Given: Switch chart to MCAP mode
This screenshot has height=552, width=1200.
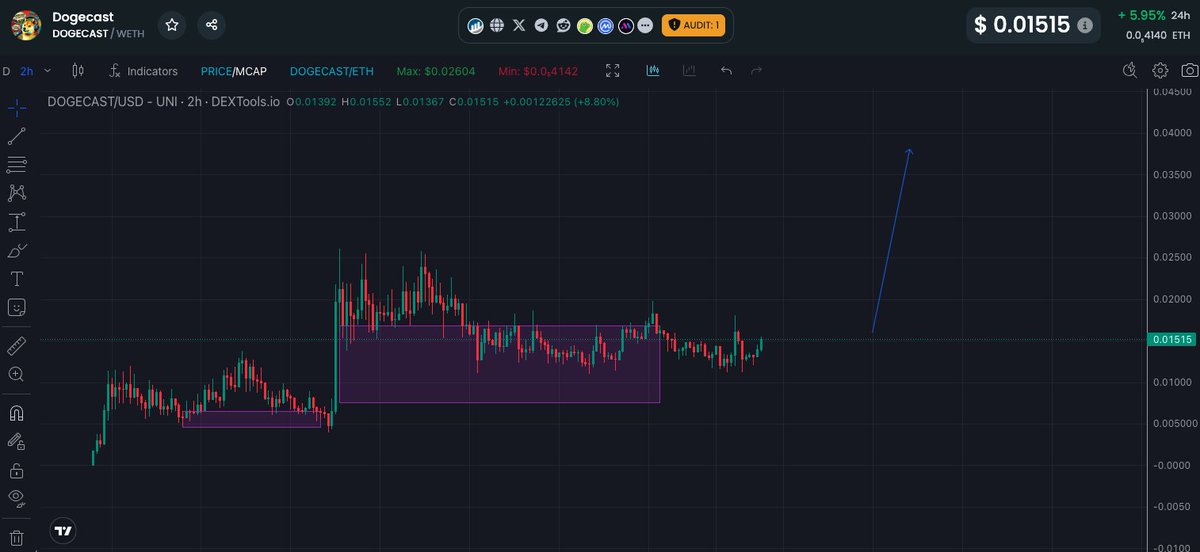Looking at the screenshot, I should coord(251,71).
